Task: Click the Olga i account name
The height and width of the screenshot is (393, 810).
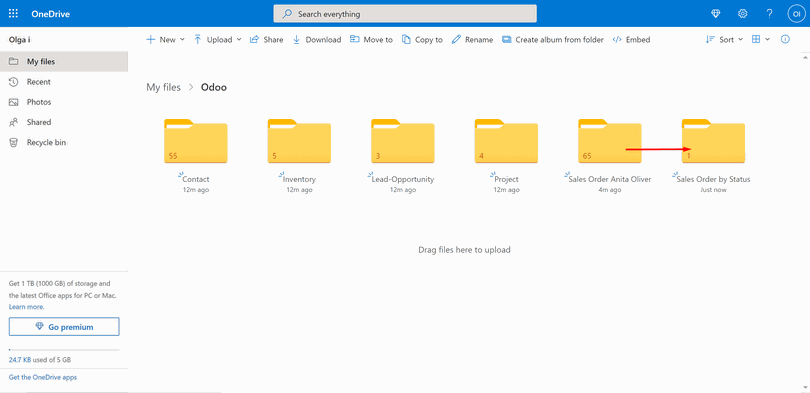Action: click(x=20, y=40)
